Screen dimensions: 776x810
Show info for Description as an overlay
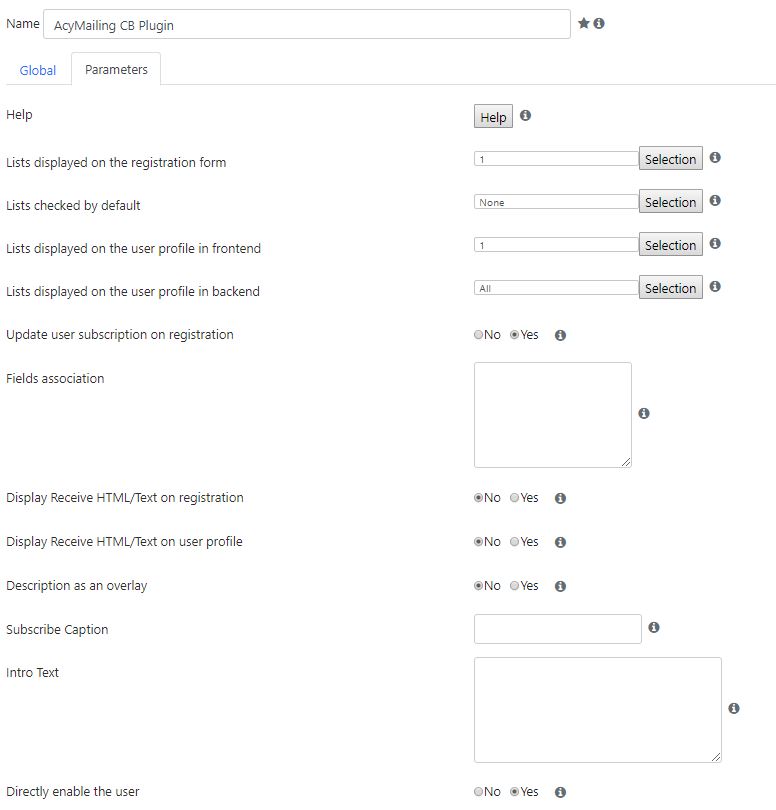[561, 586]
